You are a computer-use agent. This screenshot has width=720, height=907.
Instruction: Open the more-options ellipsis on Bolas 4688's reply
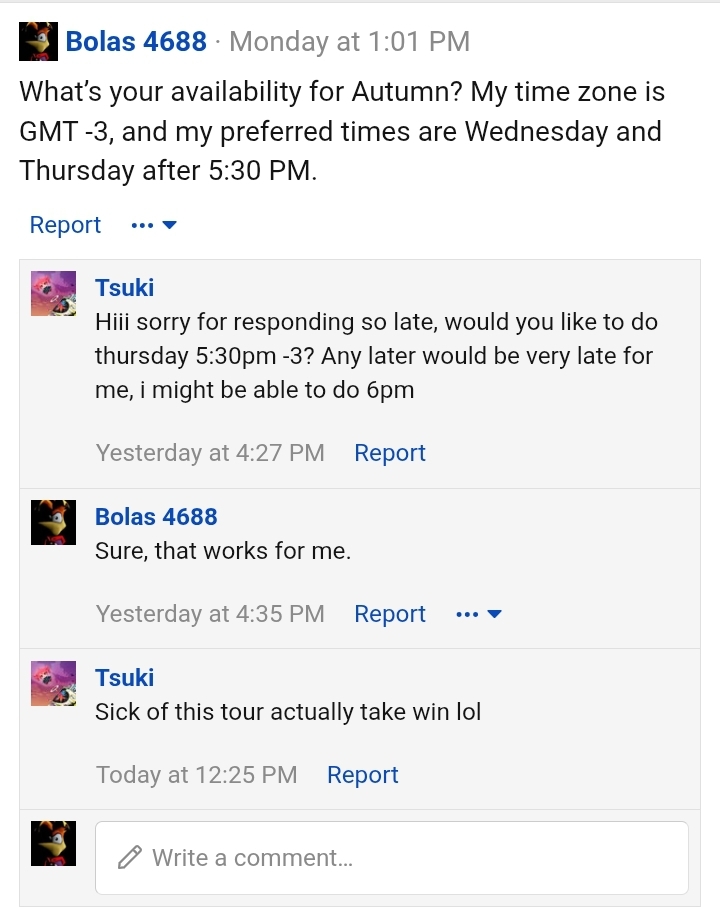(x=468, y=613)
